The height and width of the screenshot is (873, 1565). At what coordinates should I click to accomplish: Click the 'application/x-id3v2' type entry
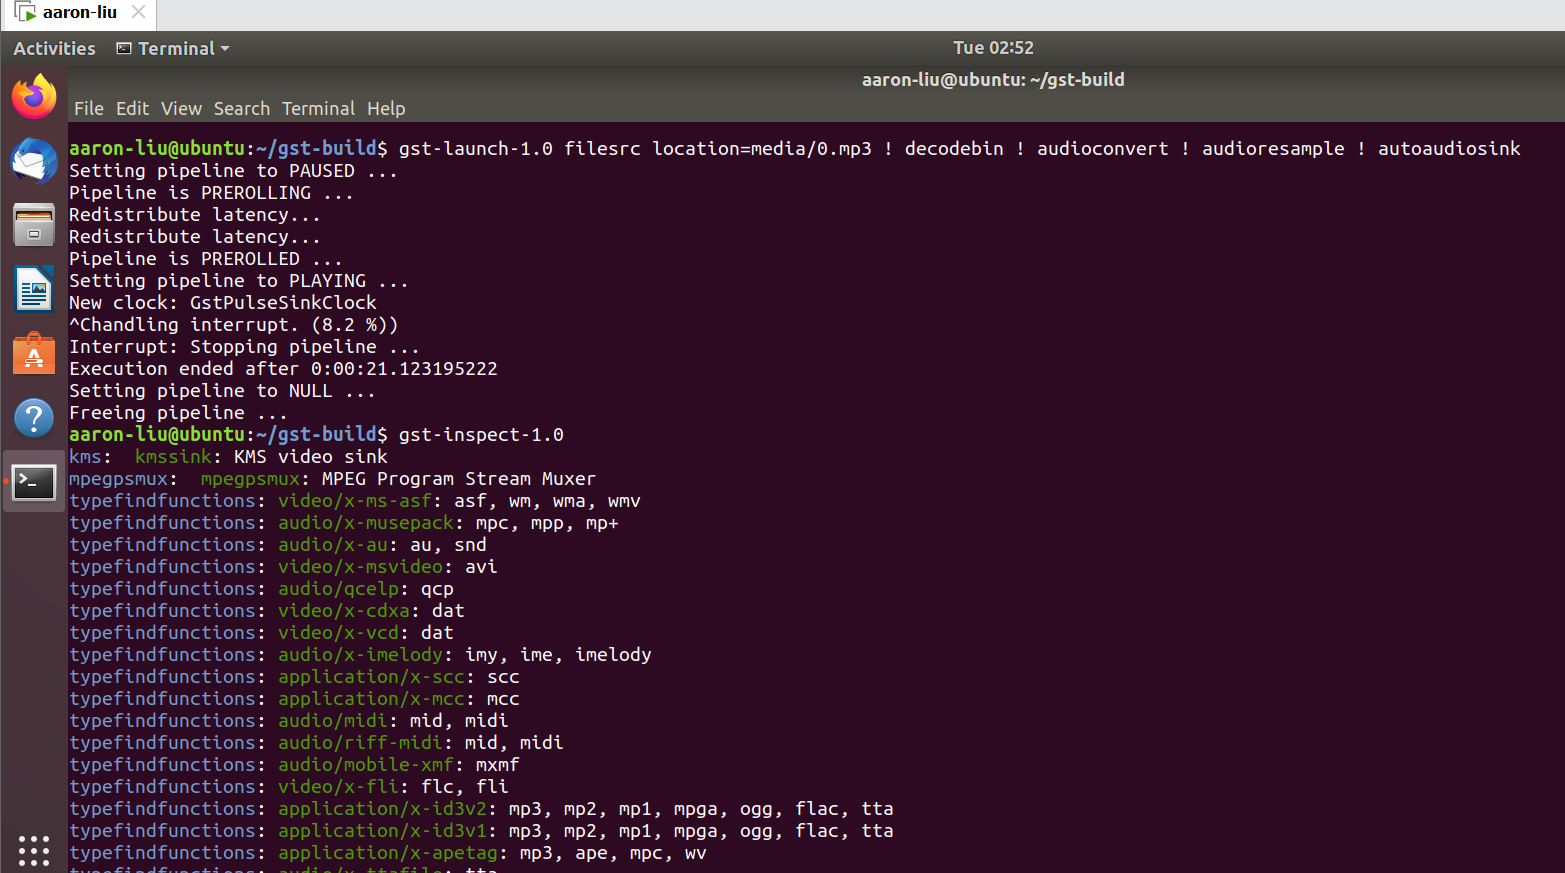click(x=382, y=809)
